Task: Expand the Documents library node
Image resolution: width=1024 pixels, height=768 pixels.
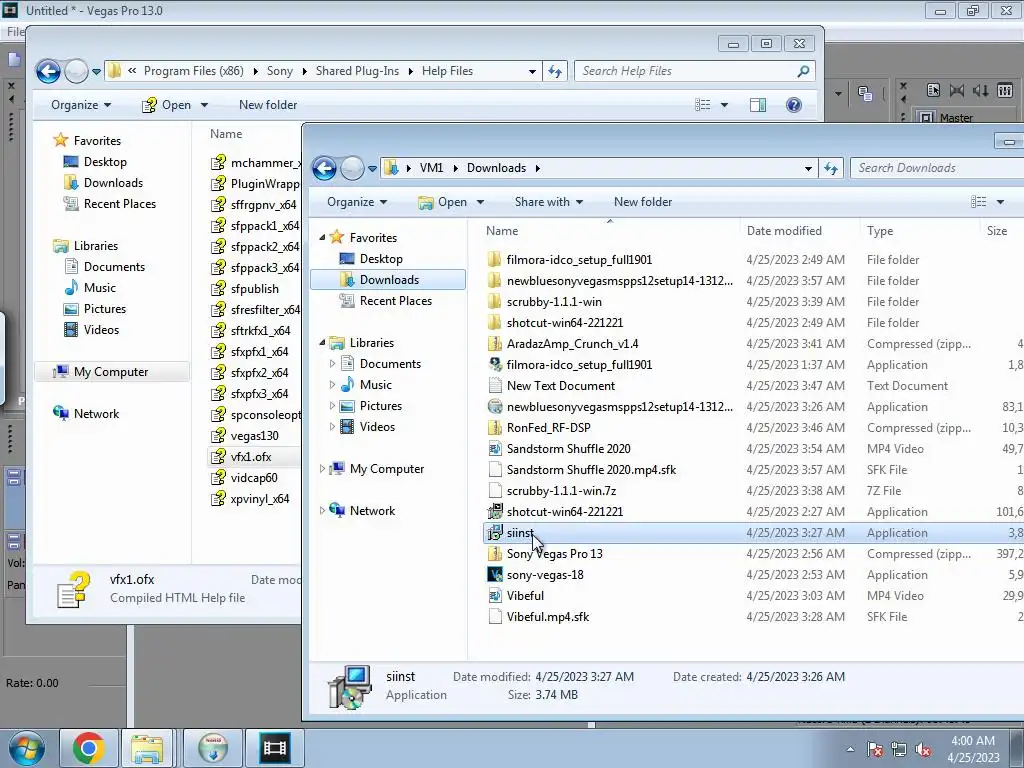Action: tap(332, 364)
